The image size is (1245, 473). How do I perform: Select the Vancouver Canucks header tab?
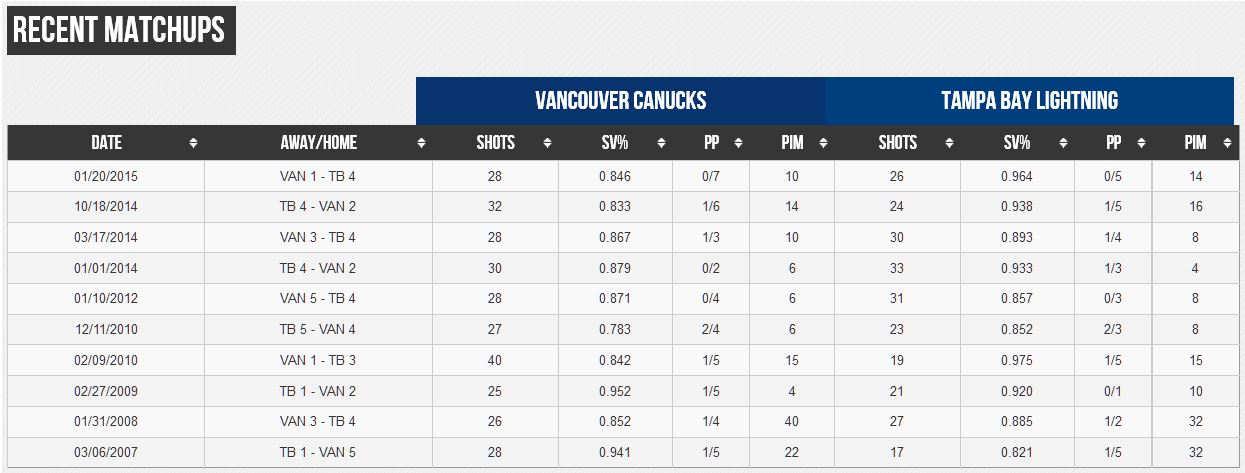click(x=620, y=101)
